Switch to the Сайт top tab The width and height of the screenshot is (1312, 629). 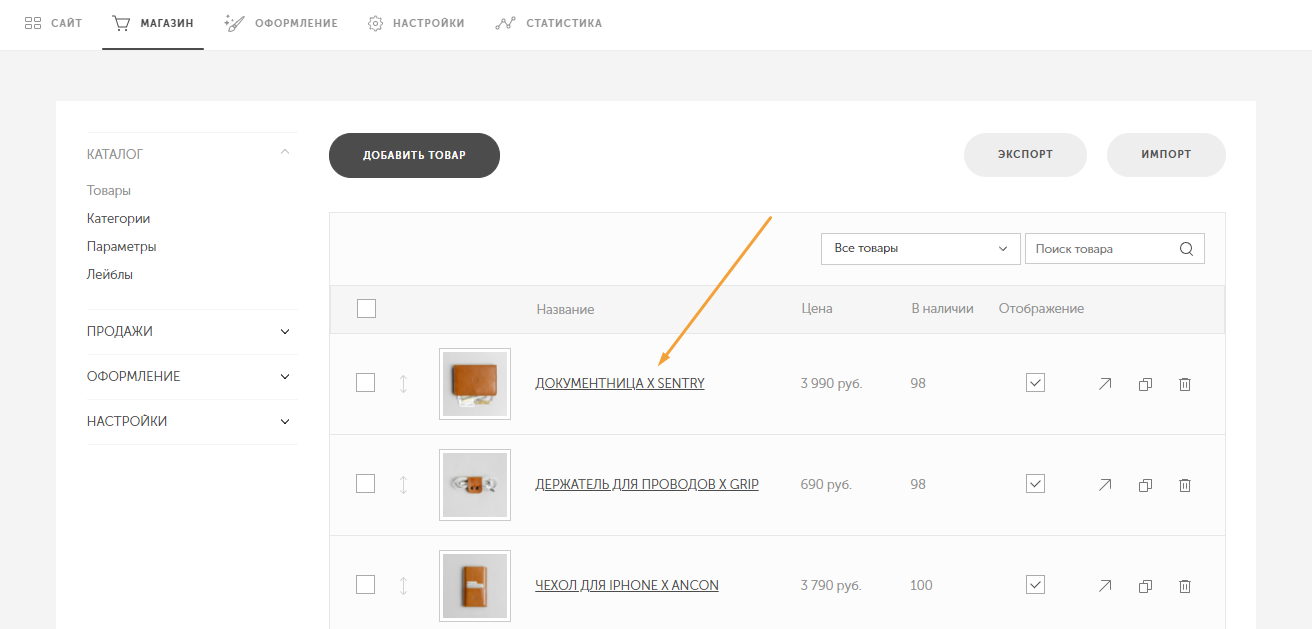coord(53,23)
